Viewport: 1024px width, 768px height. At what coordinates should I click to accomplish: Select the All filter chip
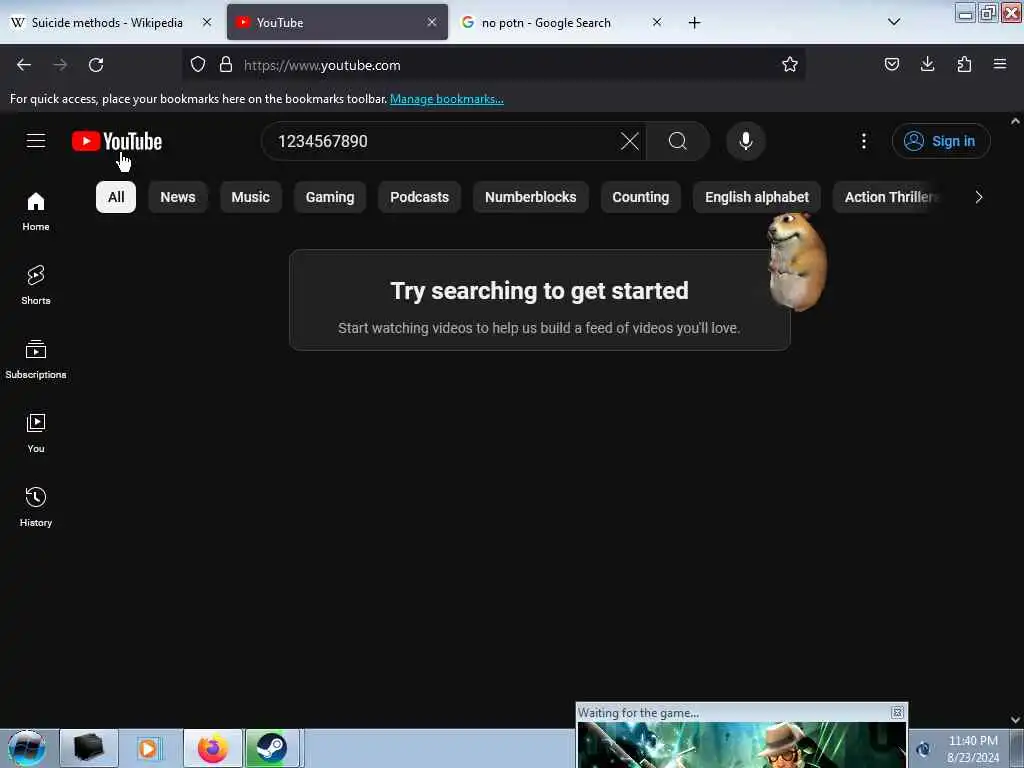pyautogui.click(x=116, y=197)
